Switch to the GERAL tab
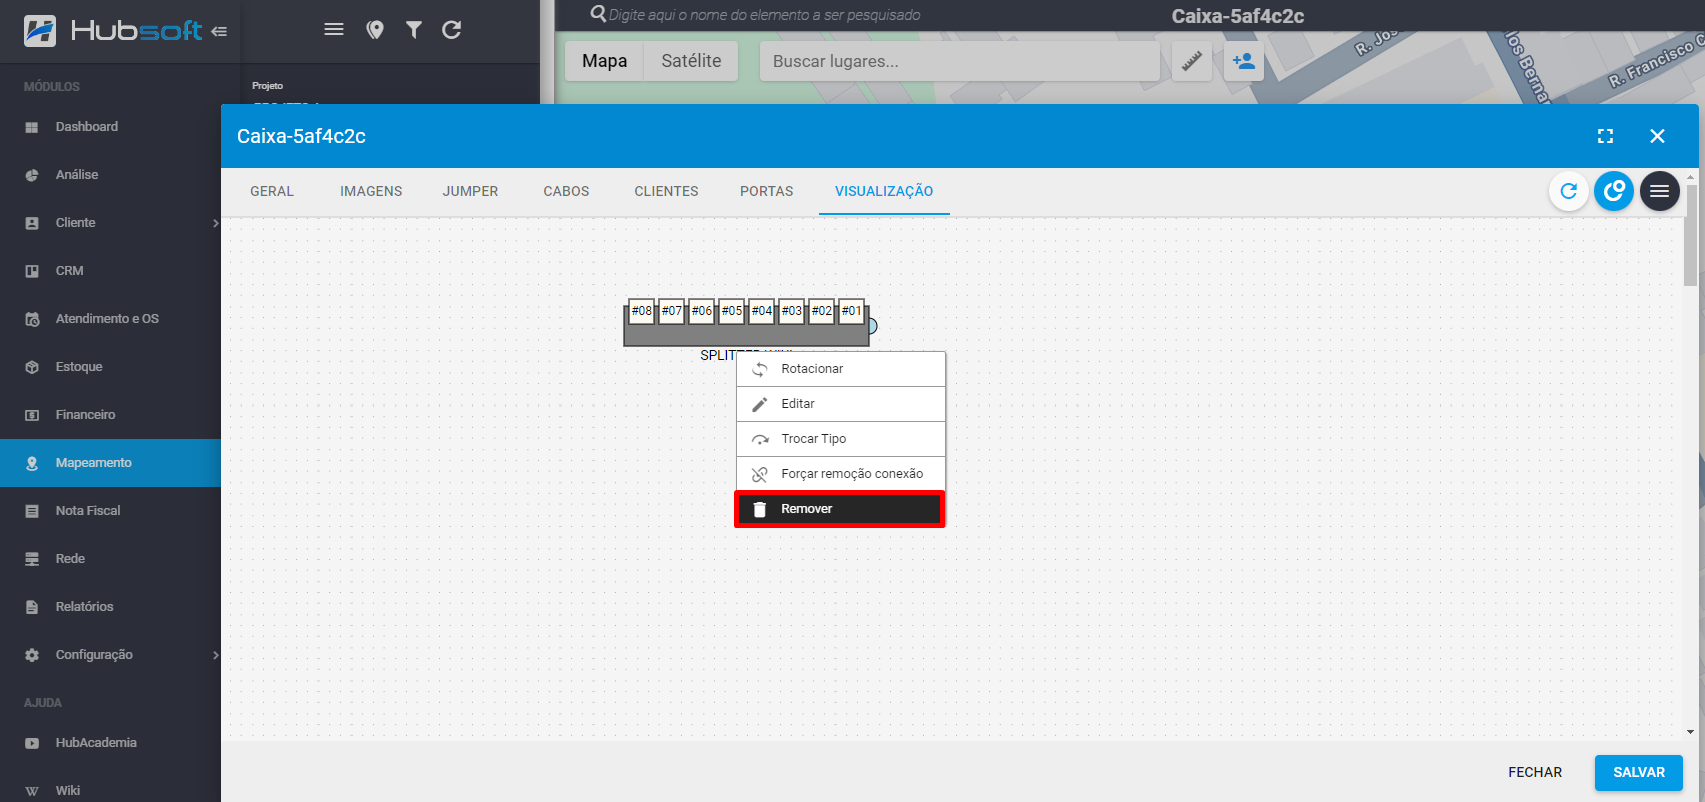The width and height of the screenshot is (1705, 802). pos(272,191)
